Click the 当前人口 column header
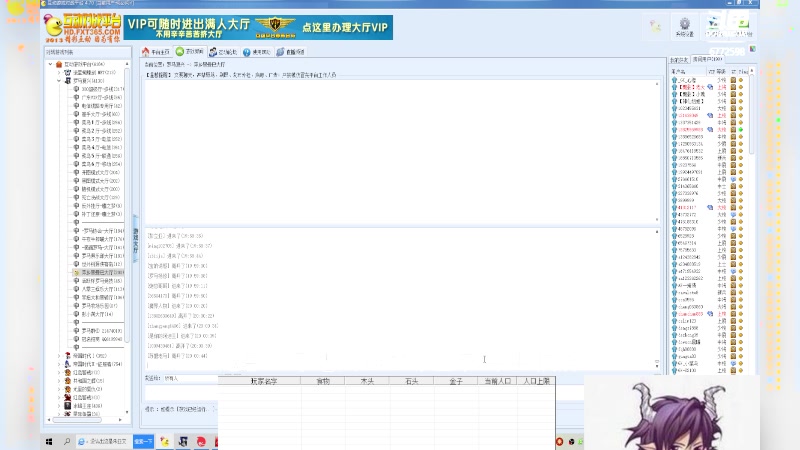This screenshot has width=800, height=450. coord(497,381)
